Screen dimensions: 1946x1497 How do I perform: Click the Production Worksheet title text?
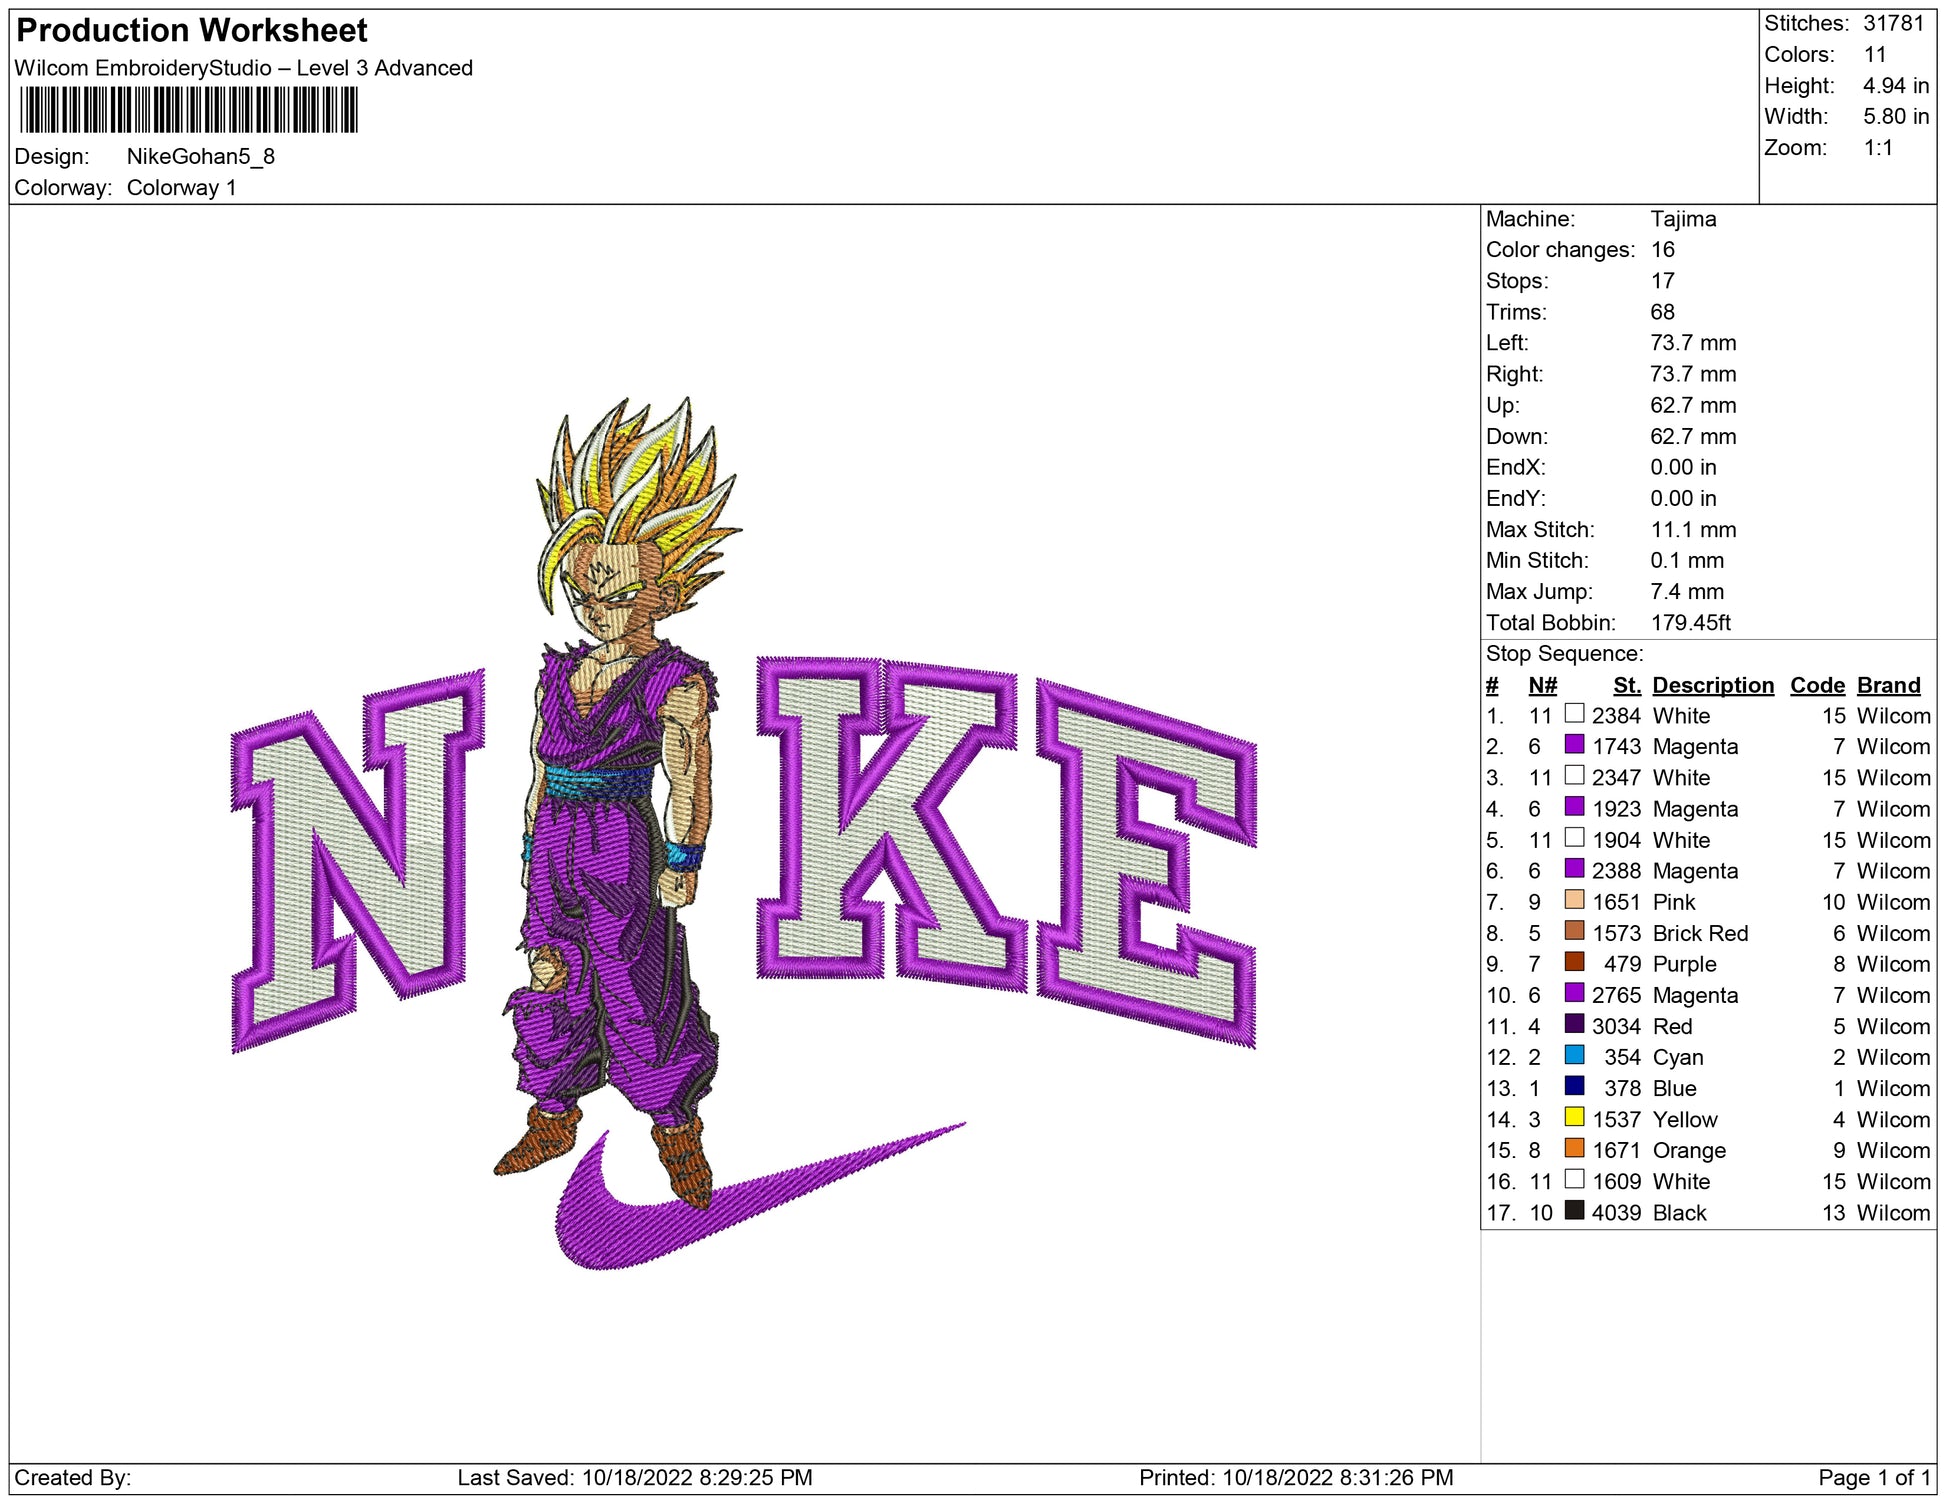[192, 31]
